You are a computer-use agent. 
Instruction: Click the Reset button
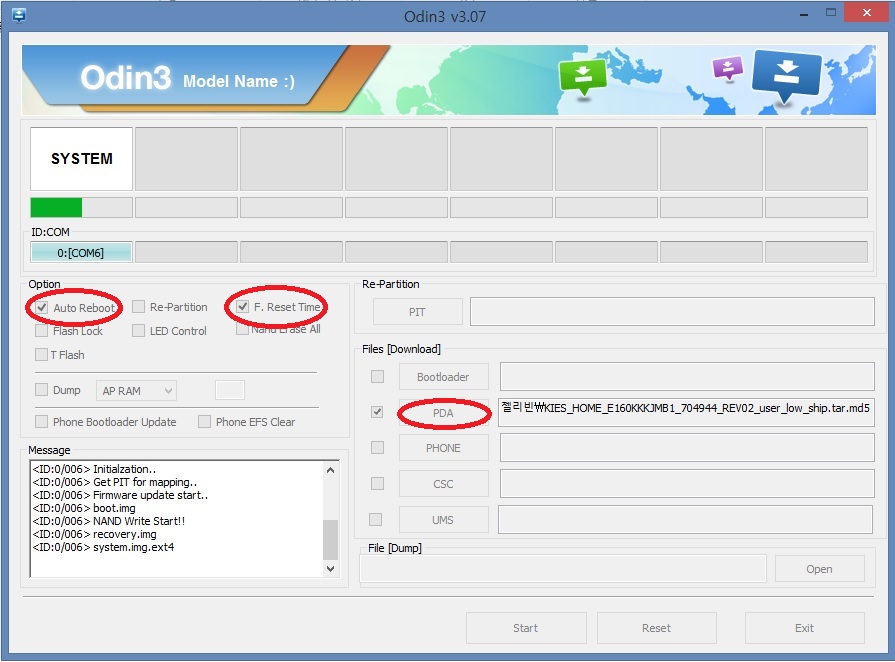(x=656, y=628)
